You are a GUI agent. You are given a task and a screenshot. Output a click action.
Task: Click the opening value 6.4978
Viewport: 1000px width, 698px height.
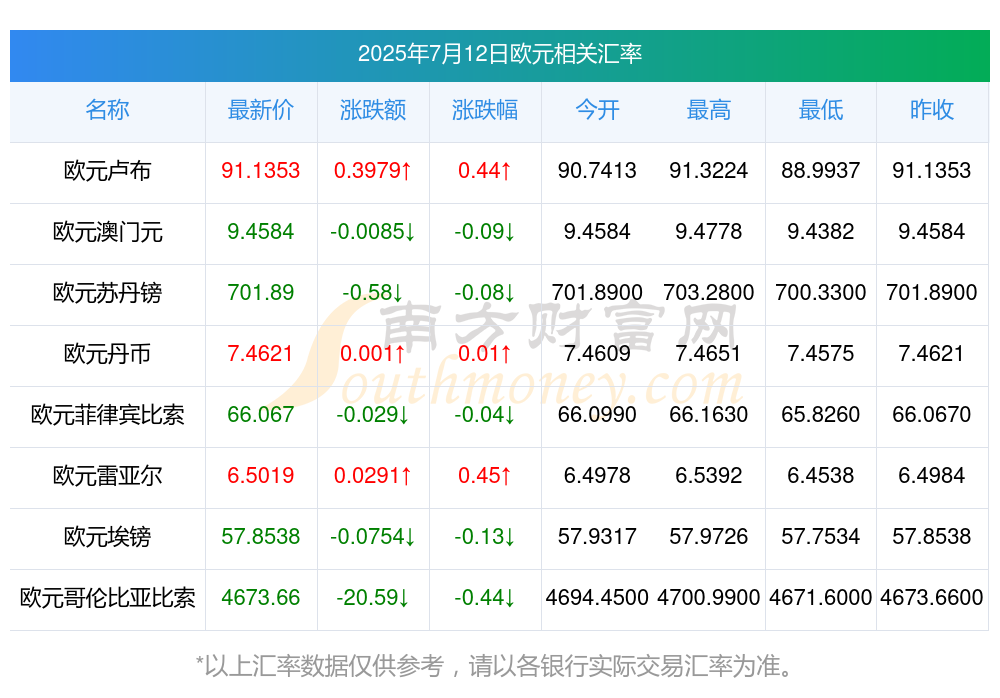[x=597, y=475]
